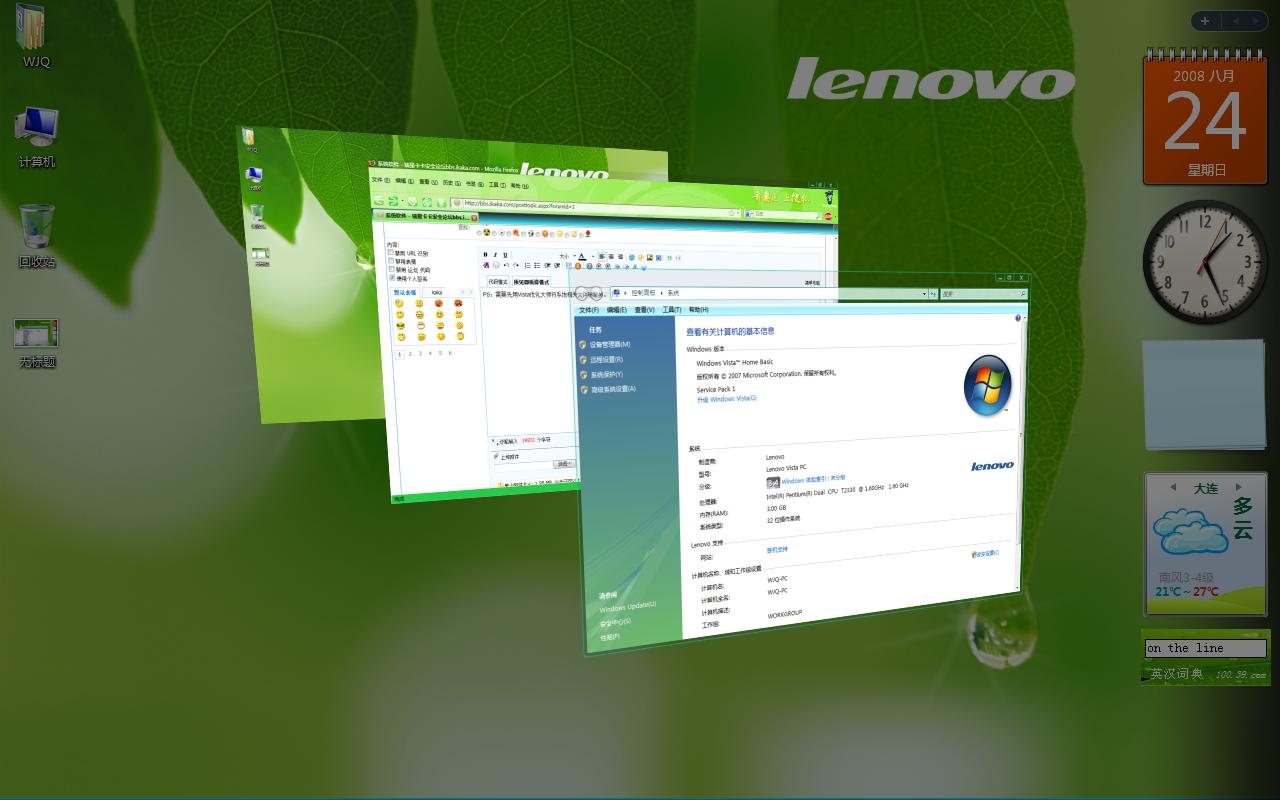Viewport: 1280px width, 800px height.
Task: Click the 大连 city name in weather gadget
Action: point(1206,488)
